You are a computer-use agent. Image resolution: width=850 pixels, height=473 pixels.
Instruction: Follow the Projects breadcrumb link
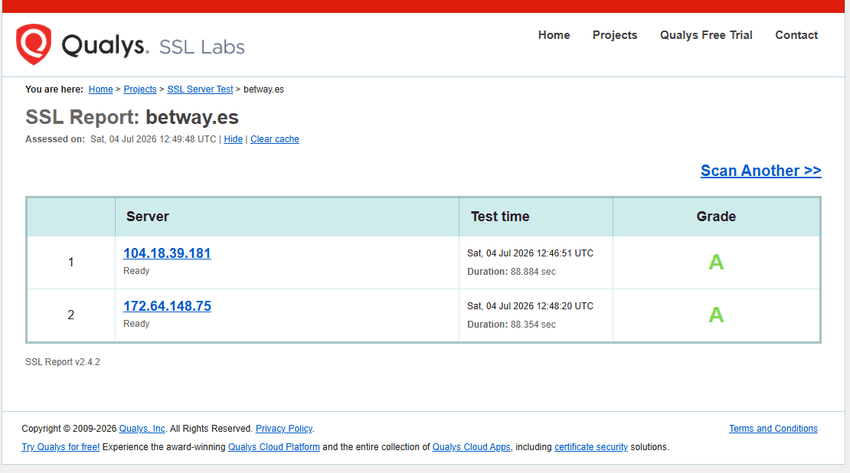[x=140, y=89]
